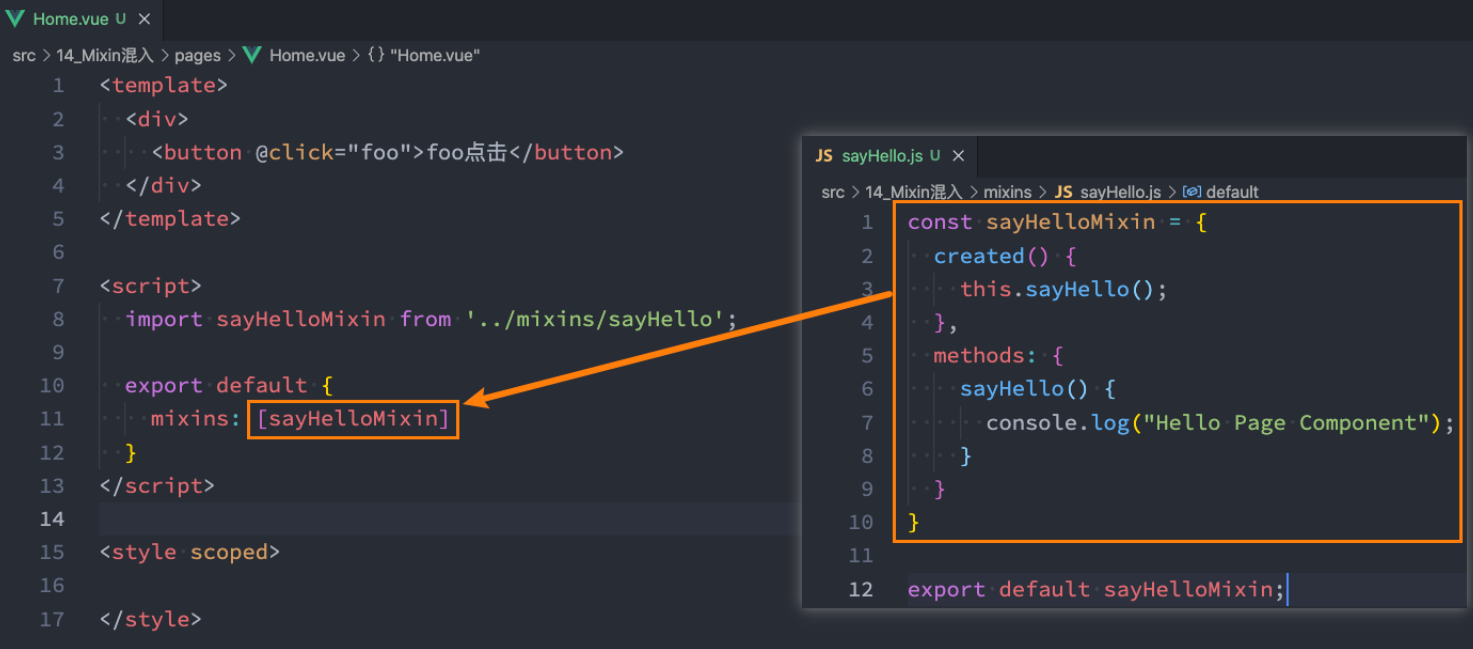
Task: Click the Vue icon in Home.vue breadcrumb
Action: (x=252, y=56)
